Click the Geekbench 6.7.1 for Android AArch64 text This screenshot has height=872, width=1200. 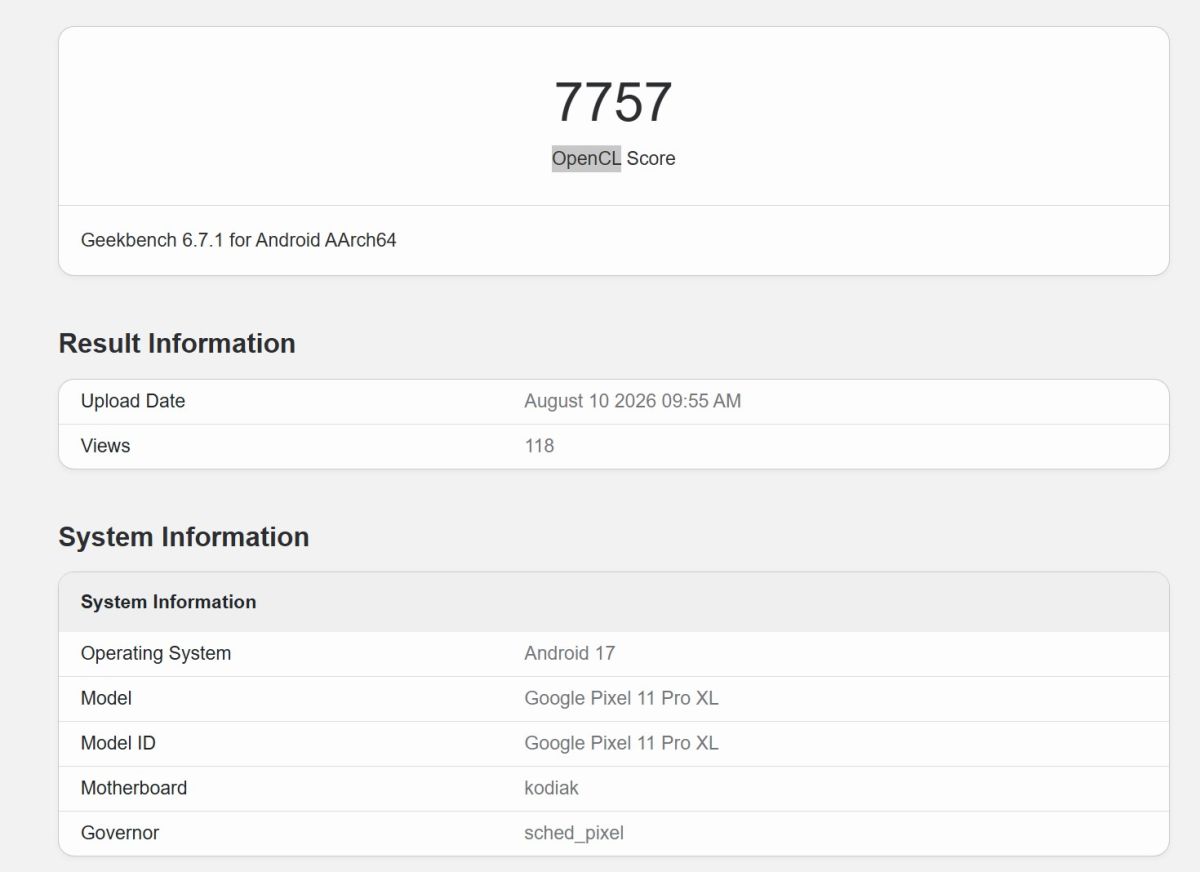[x=238, y=240]
